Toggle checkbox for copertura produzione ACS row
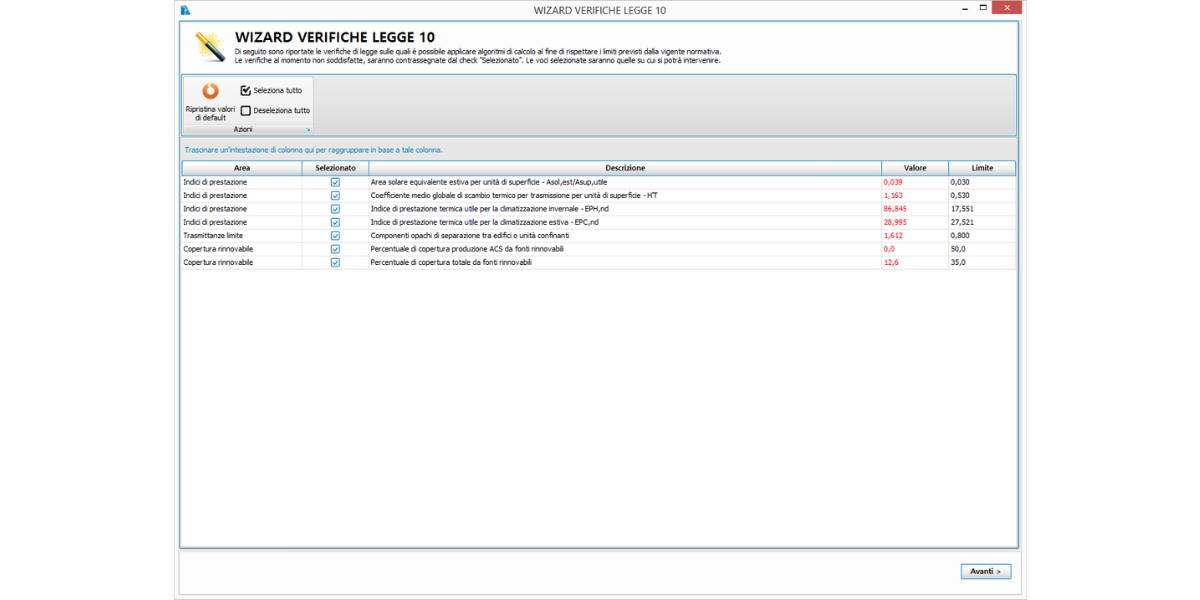Viewport: 1200px width, 600px height. 335,249
